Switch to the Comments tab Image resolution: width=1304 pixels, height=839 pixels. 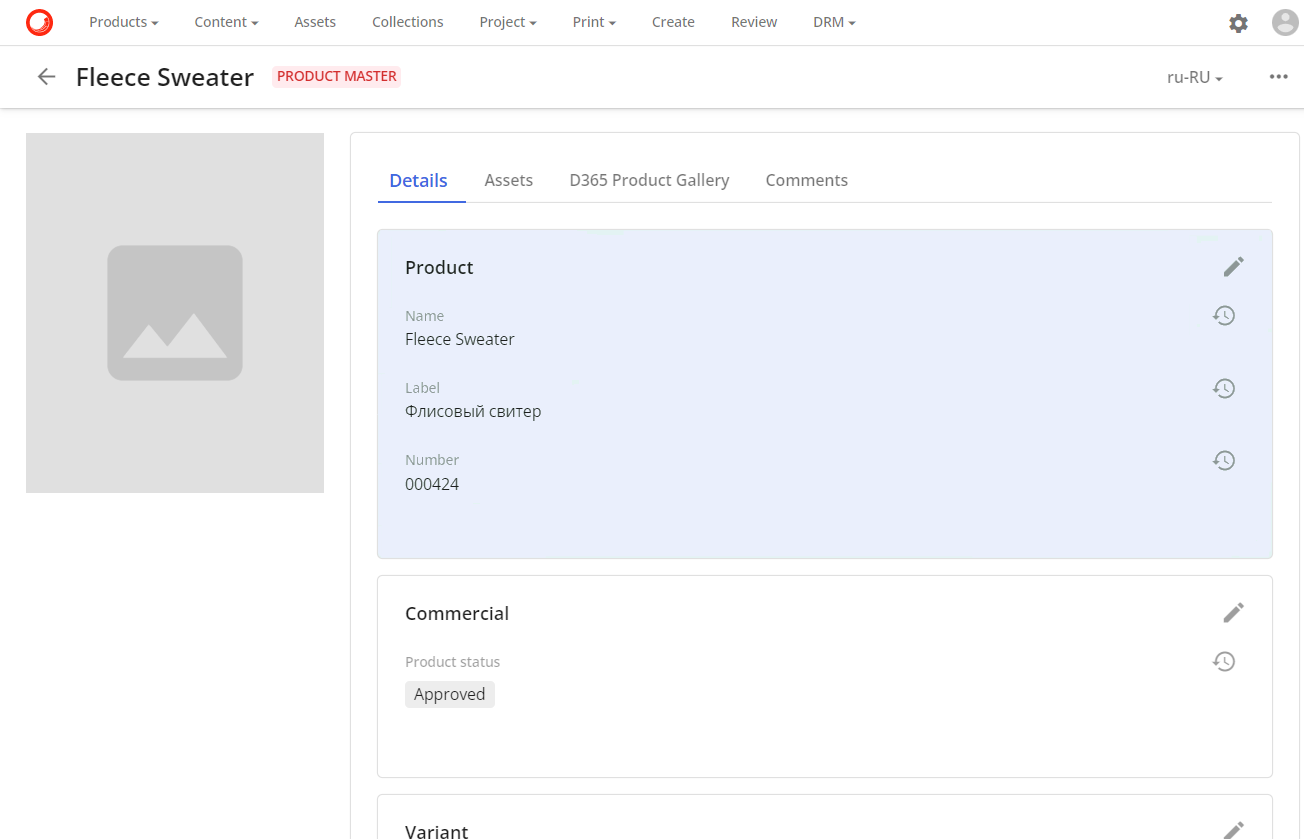(807, 181)
